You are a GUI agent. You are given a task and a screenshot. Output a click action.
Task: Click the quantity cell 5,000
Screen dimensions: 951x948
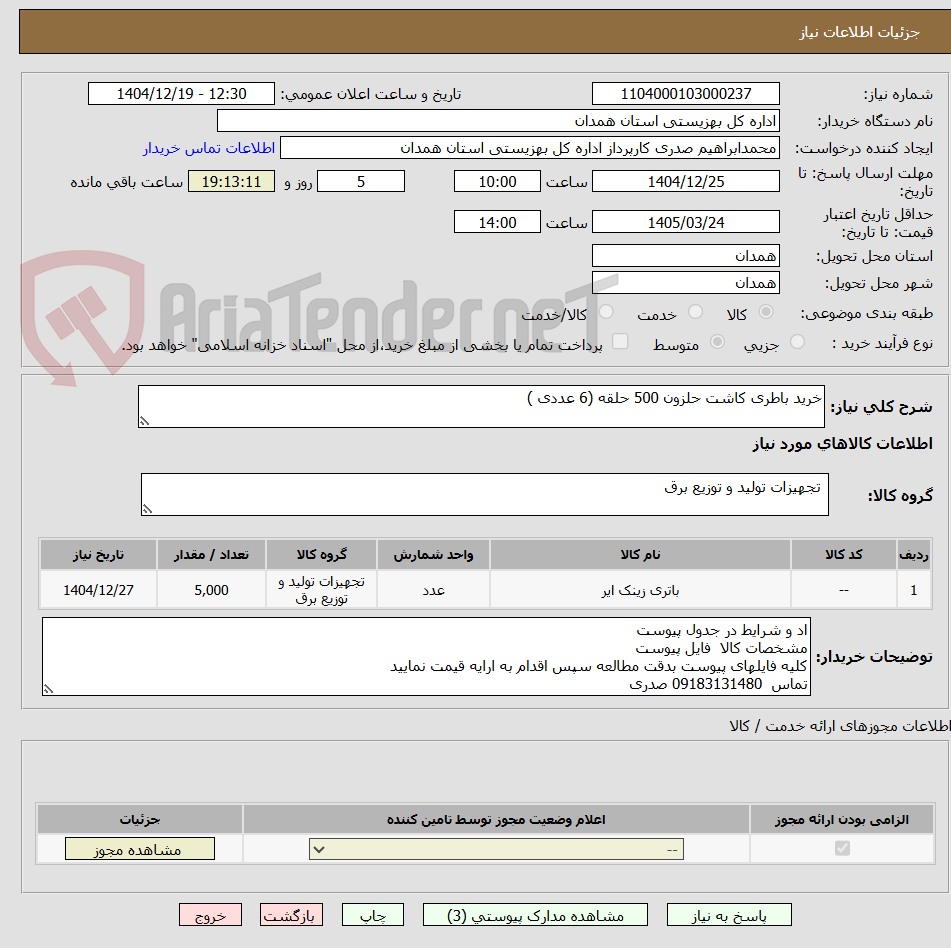(x=211, y=590)
